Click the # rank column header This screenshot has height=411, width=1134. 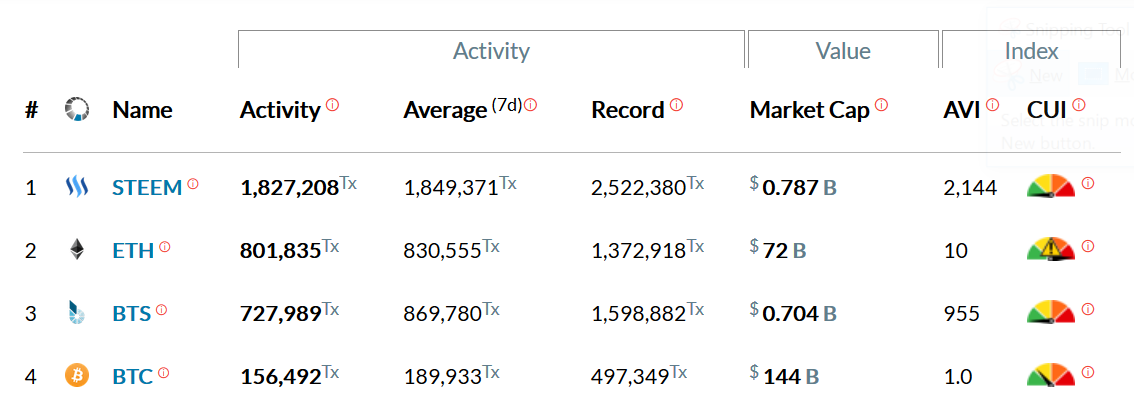tap(31, 110)
